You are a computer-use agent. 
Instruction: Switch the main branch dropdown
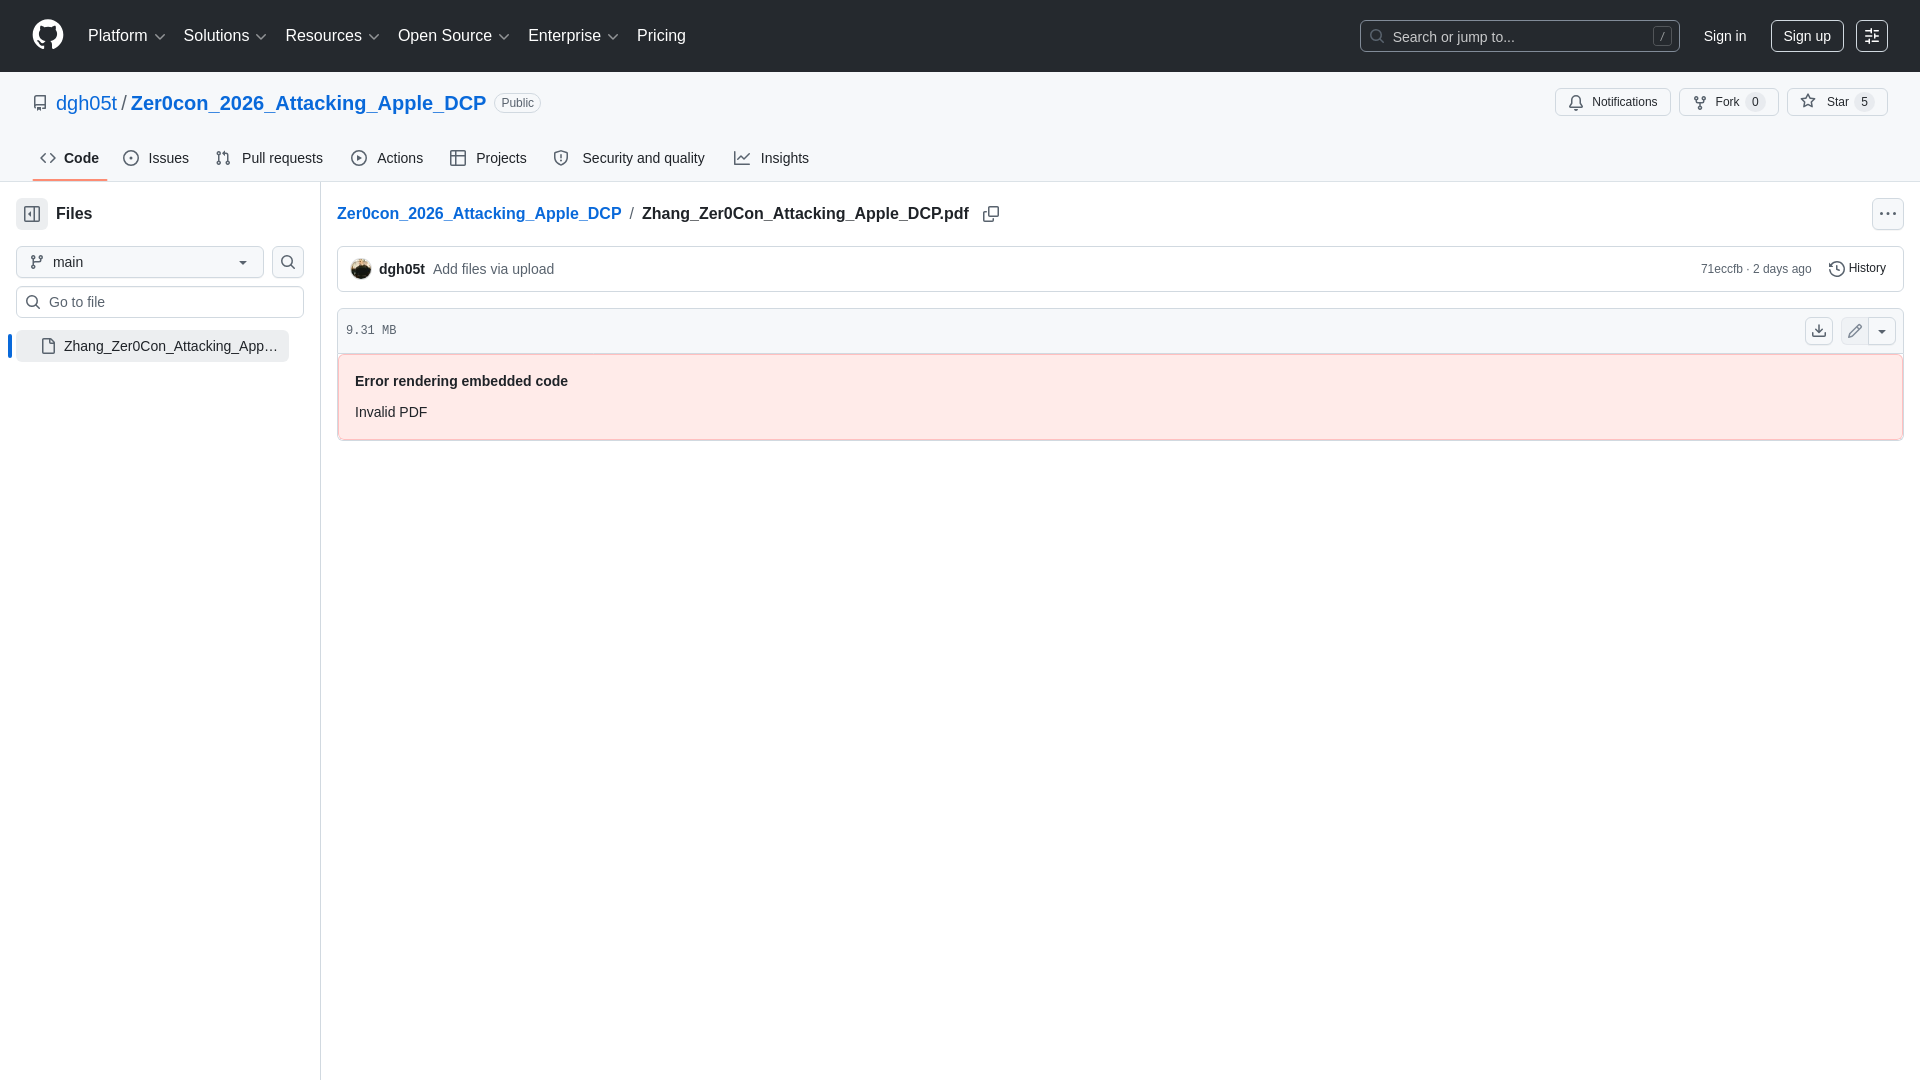[140, 262]
